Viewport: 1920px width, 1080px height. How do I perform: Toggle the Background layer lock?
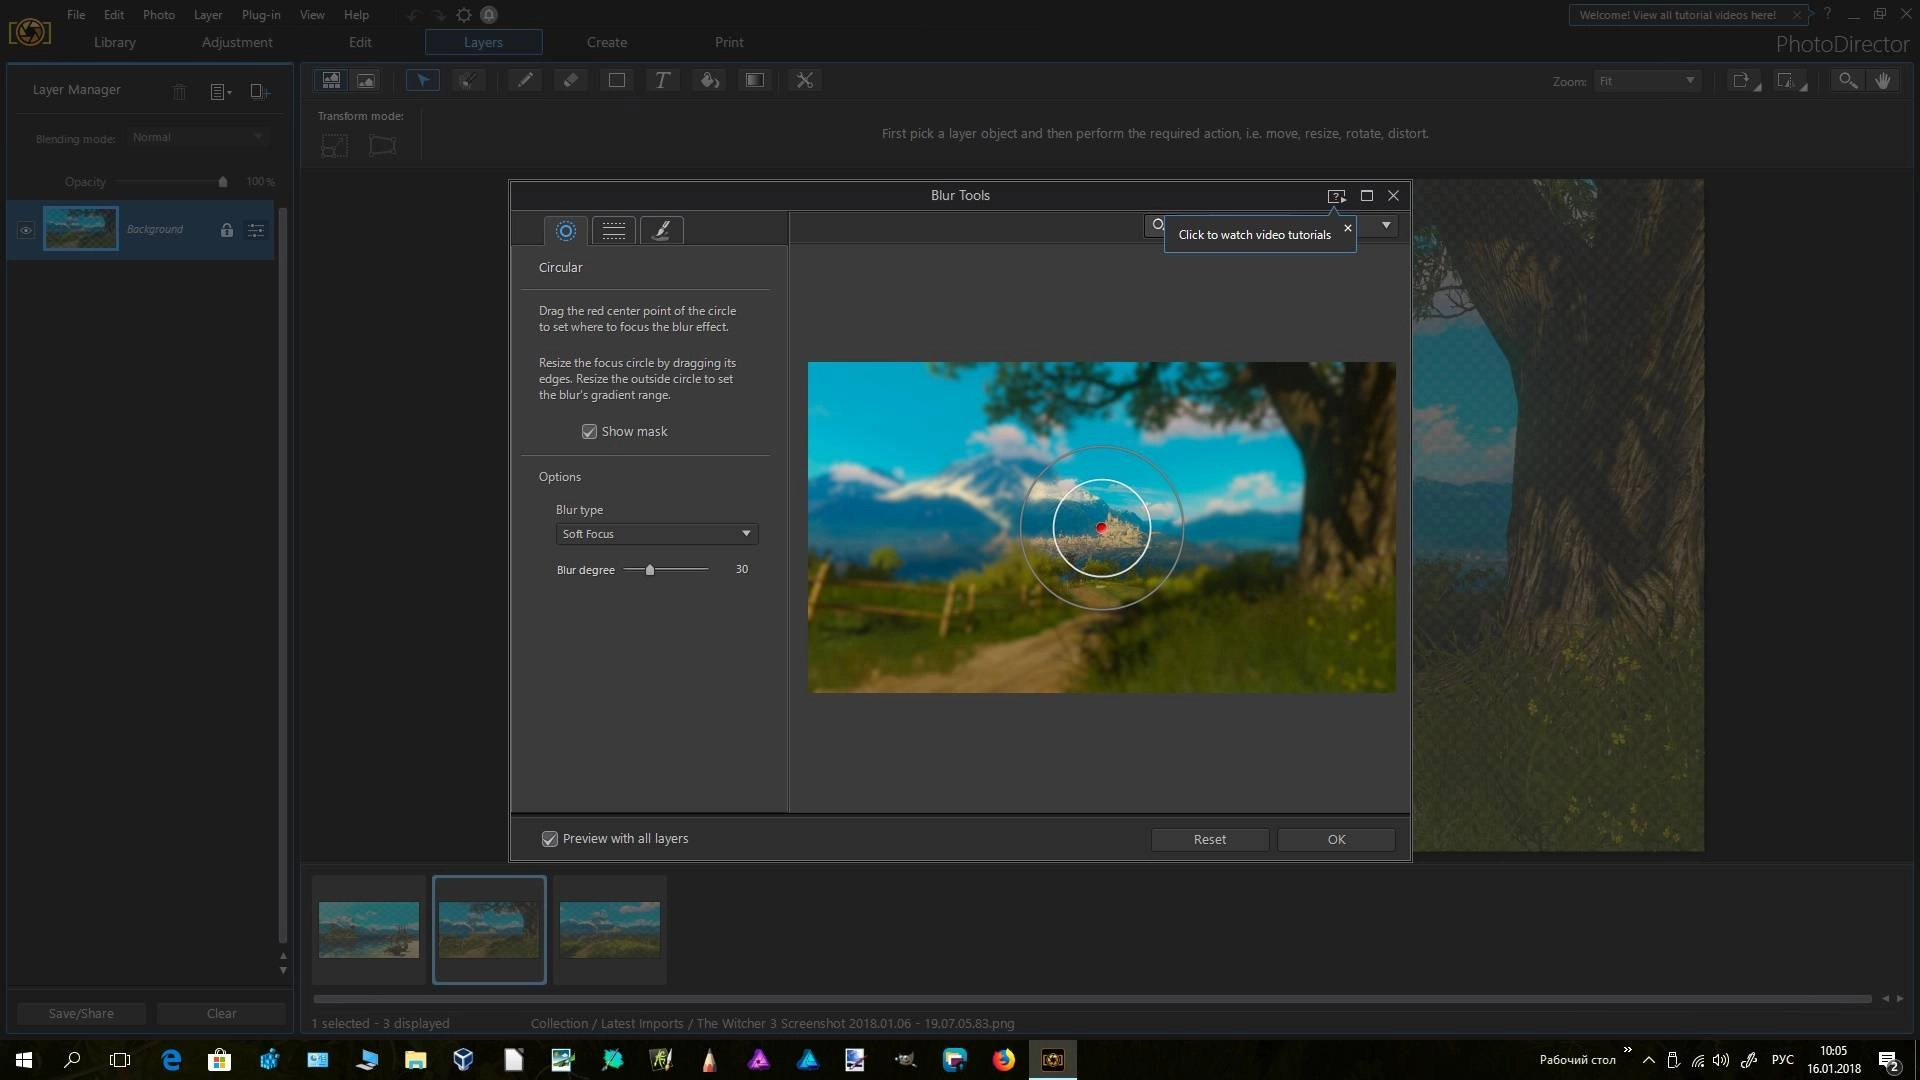[227, 230]
